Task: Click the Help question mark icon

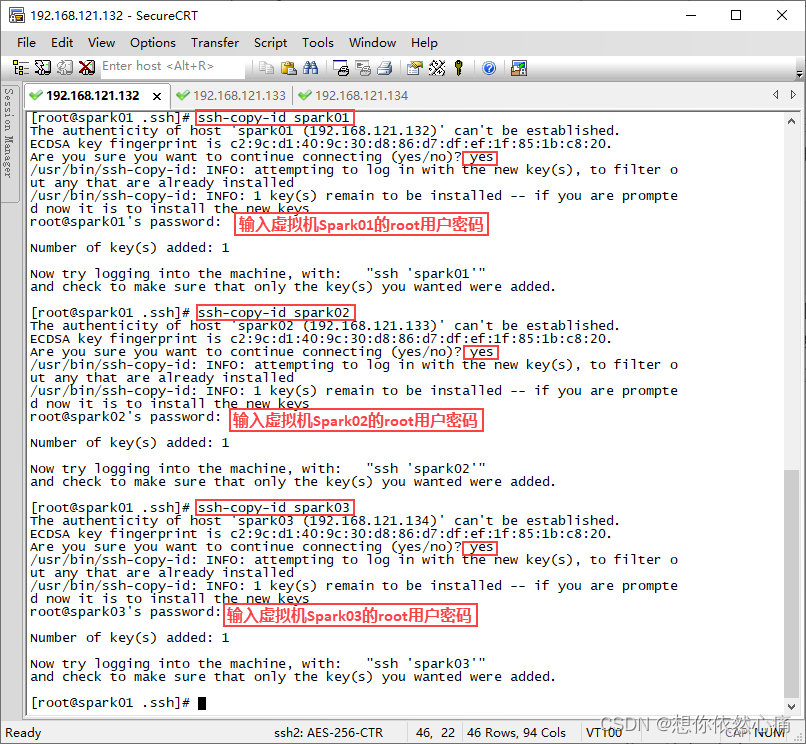Action: (489, 68)
